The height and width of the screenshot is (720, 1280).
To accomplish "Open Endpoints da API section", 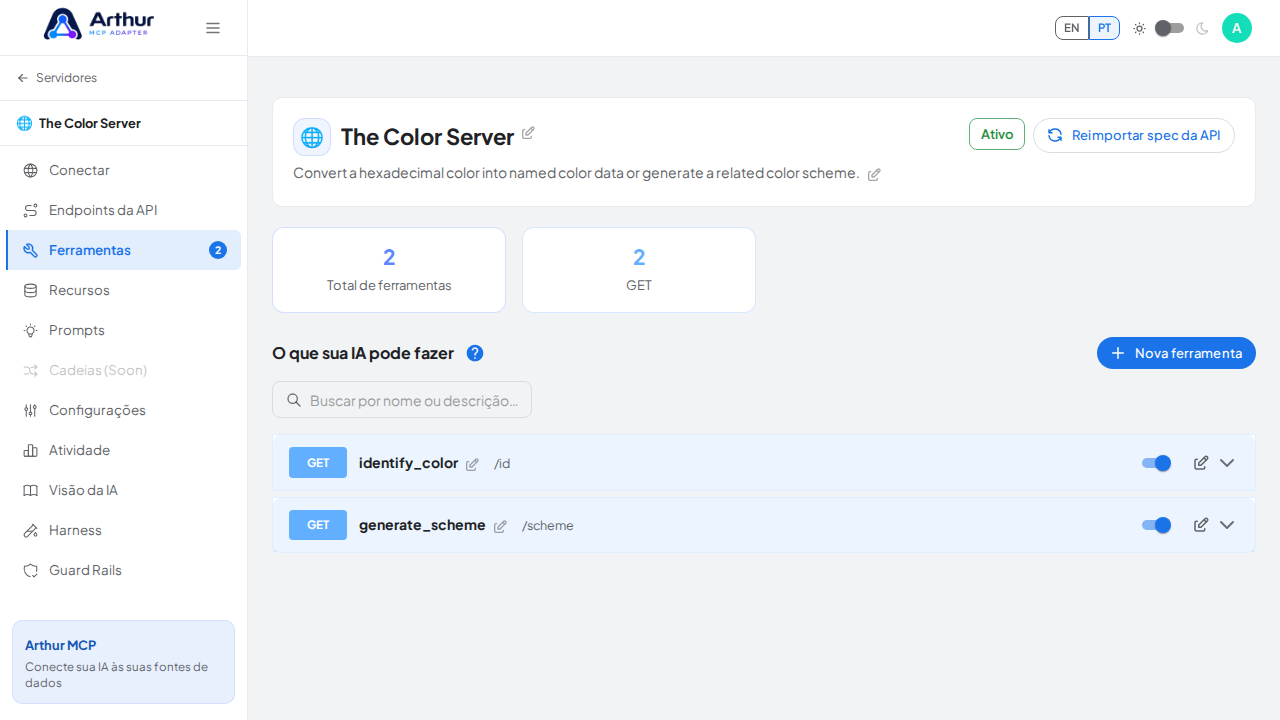I will 123,210.
